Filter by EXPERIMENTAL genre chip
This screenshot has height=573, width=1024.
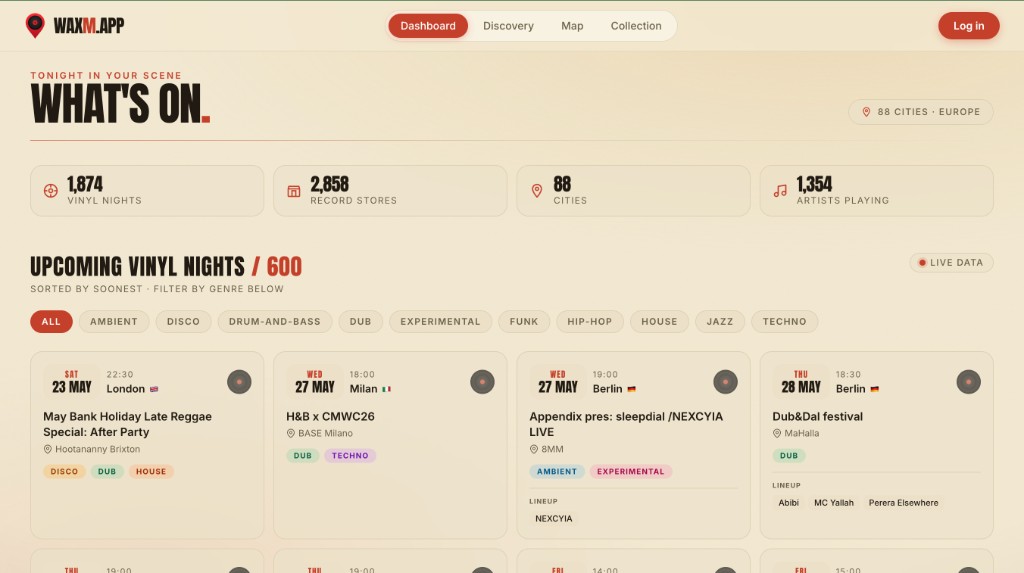click(x=440, y=321)
